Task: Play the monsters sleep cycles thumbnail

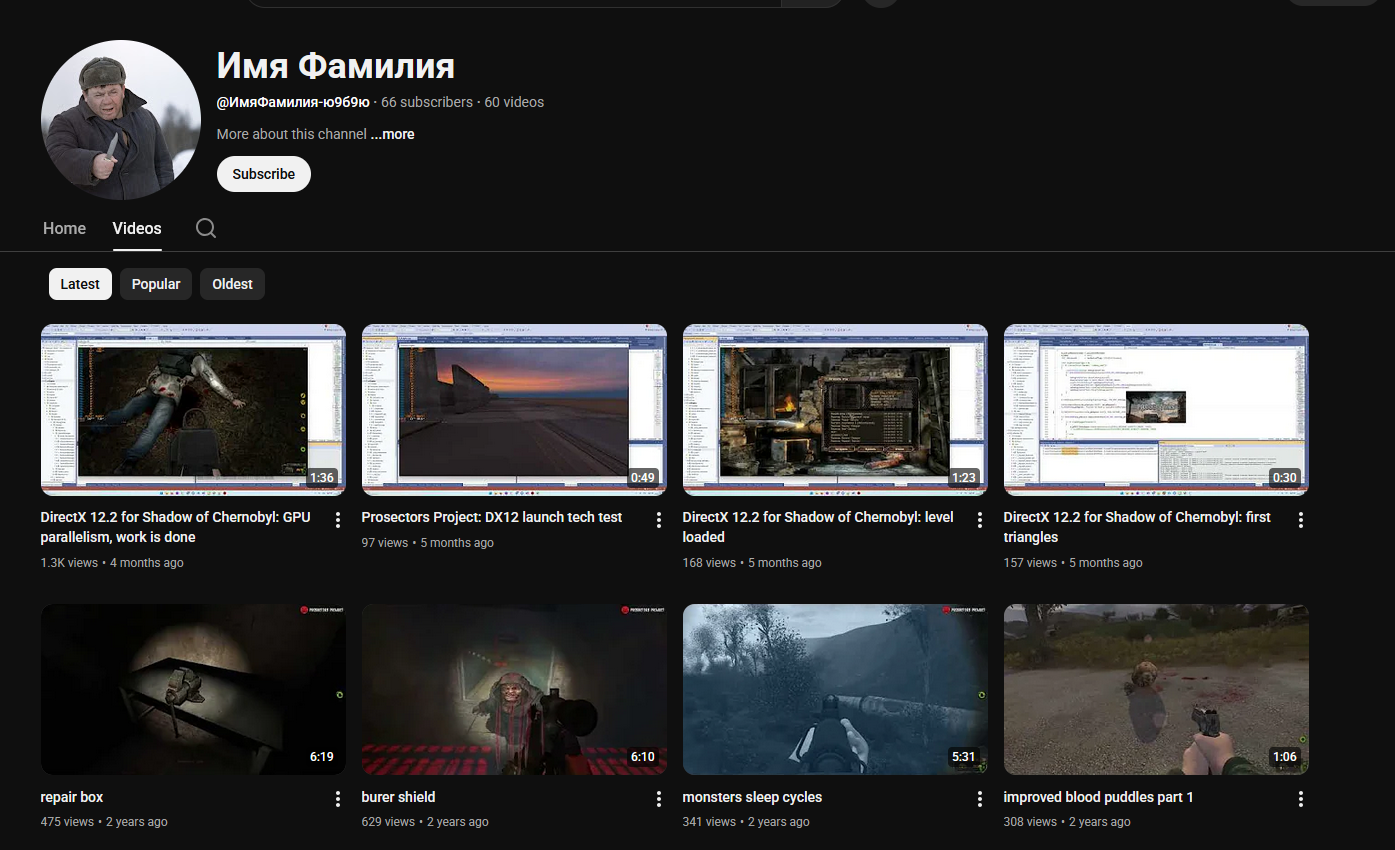Action: pyautogui.click(x=835, y=689)
